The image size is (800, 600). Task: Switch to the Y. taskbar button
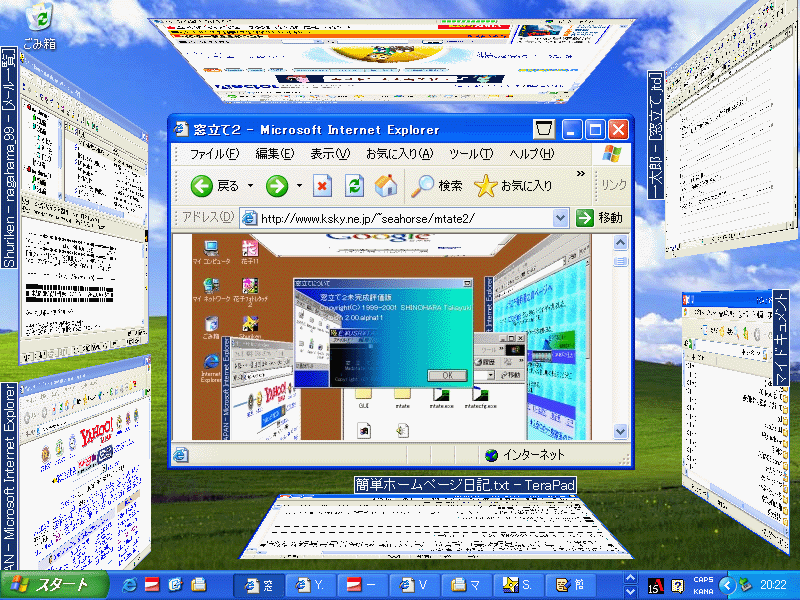[x=310, y=585]
